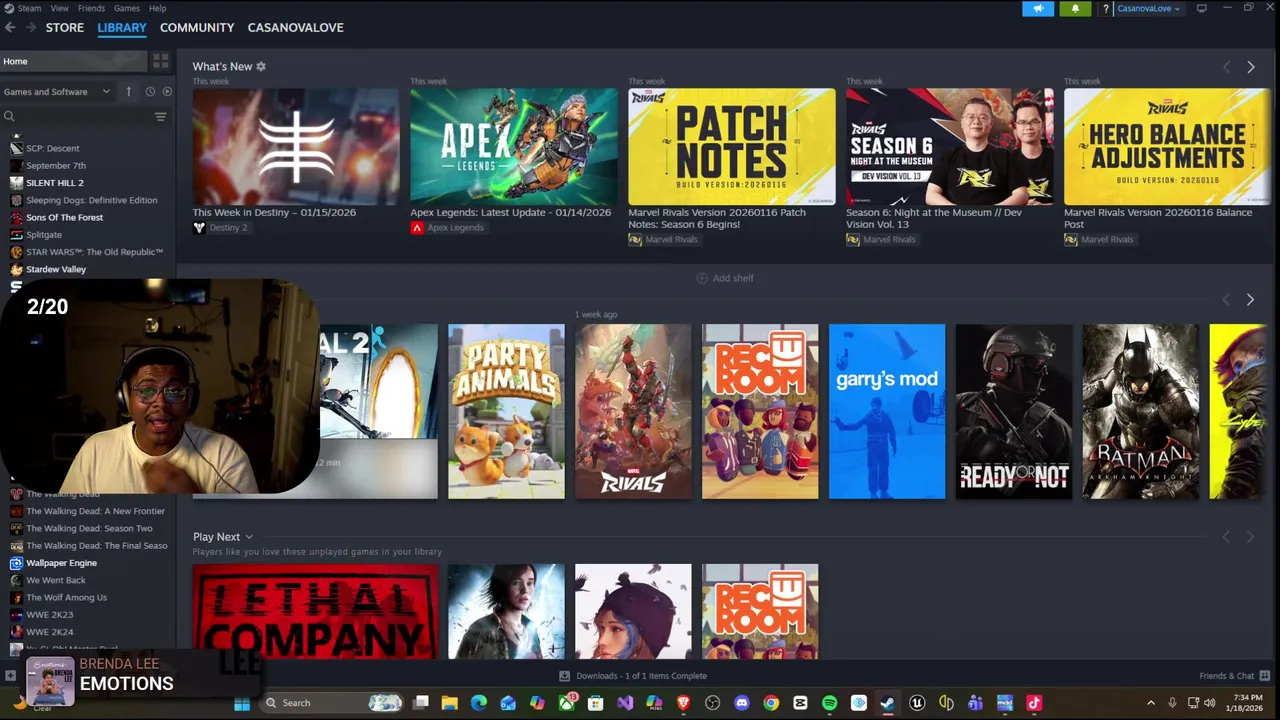1280x720 pixels.
Task: Open Steam help question mark
Action: [1106, 9]
